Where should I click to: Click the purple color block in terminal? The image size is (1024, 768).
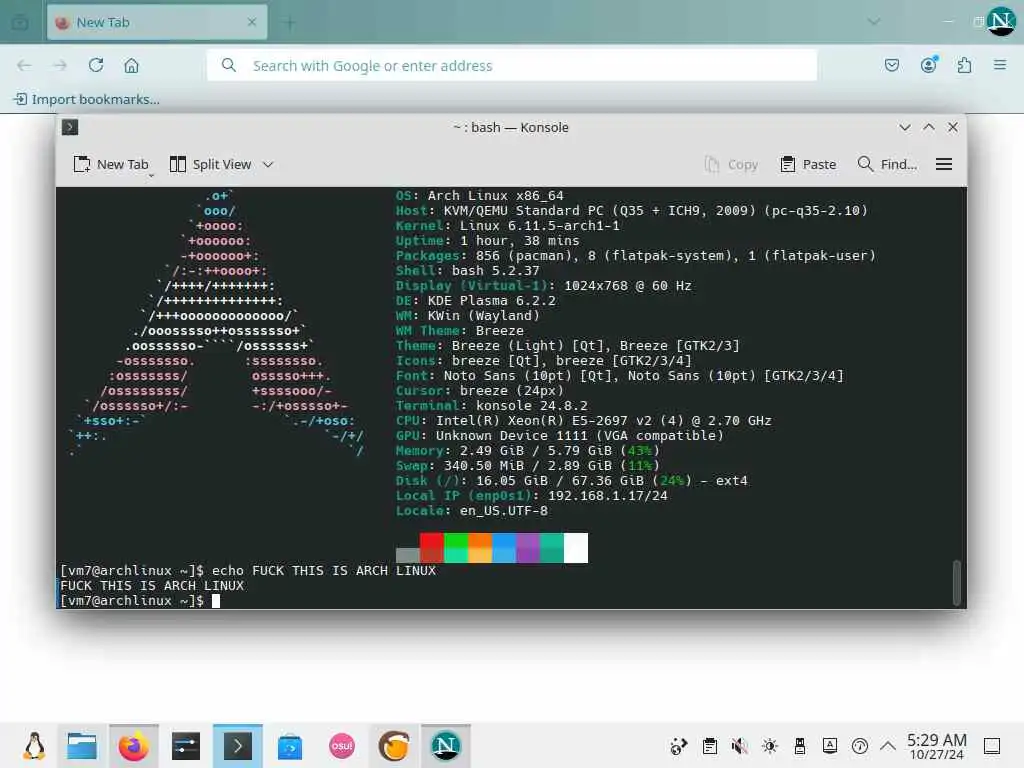(528, 547)
